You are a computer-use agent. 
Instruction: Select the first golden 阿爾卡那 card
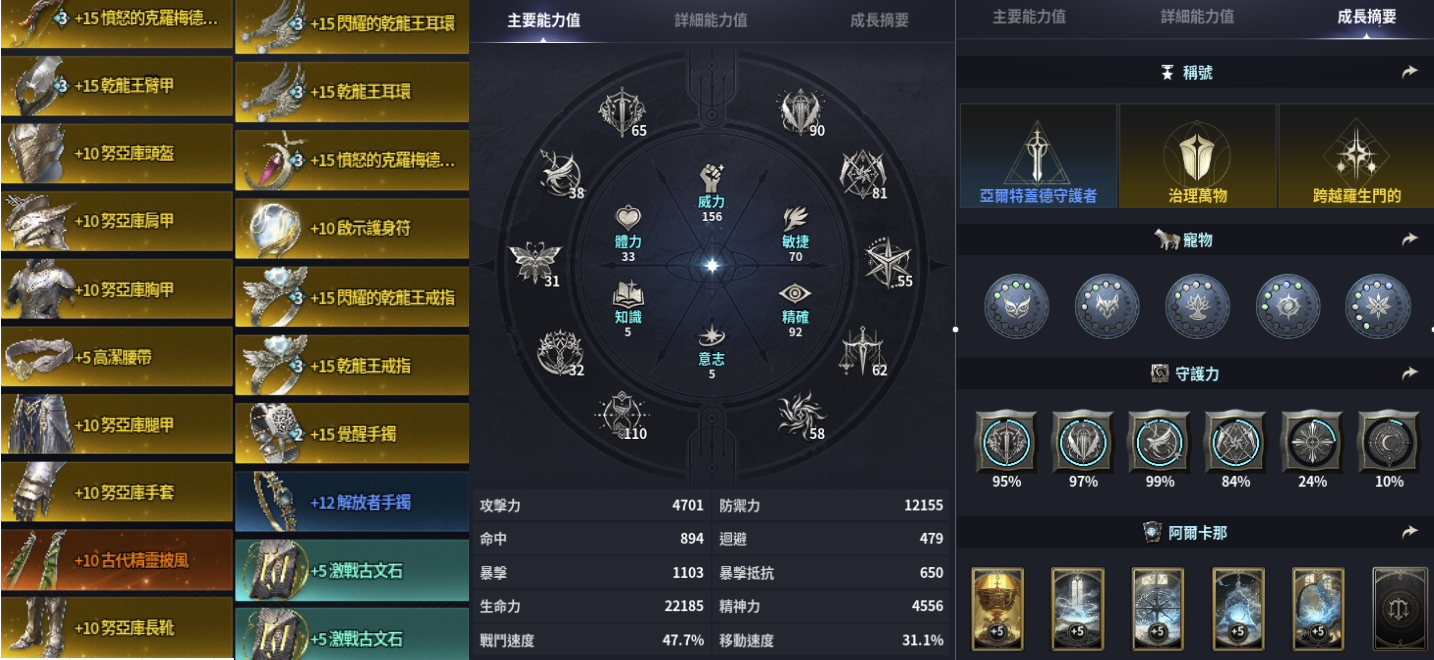click(996, 609)
